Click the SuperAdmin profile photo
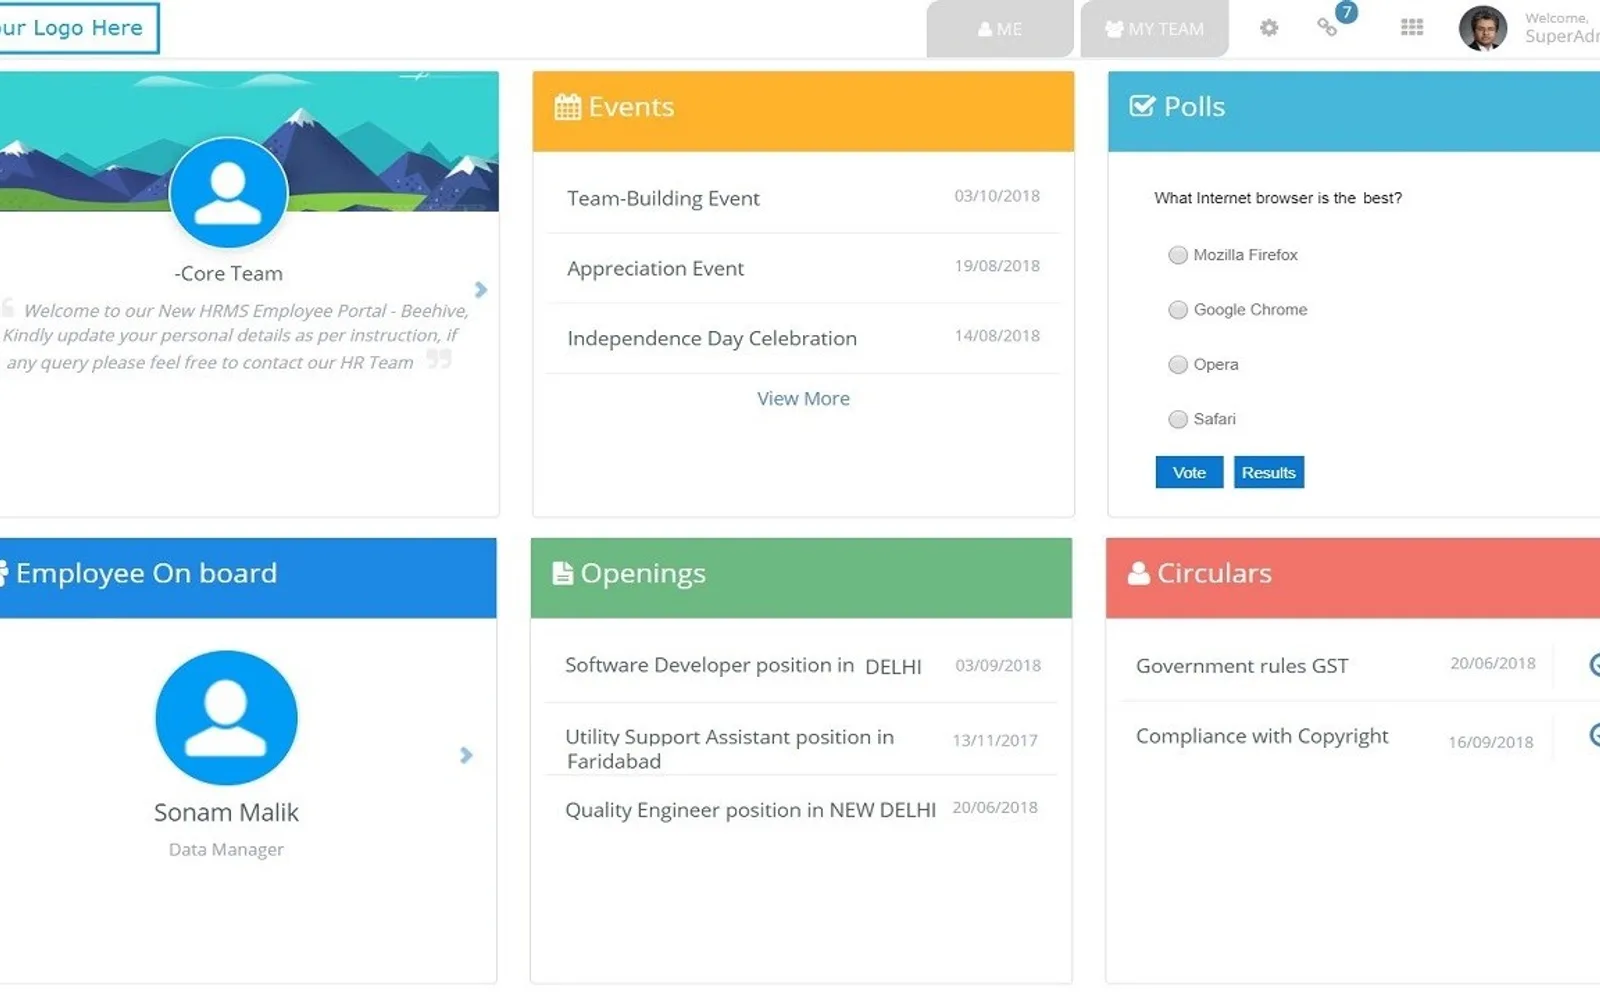 pos(1483,28)
